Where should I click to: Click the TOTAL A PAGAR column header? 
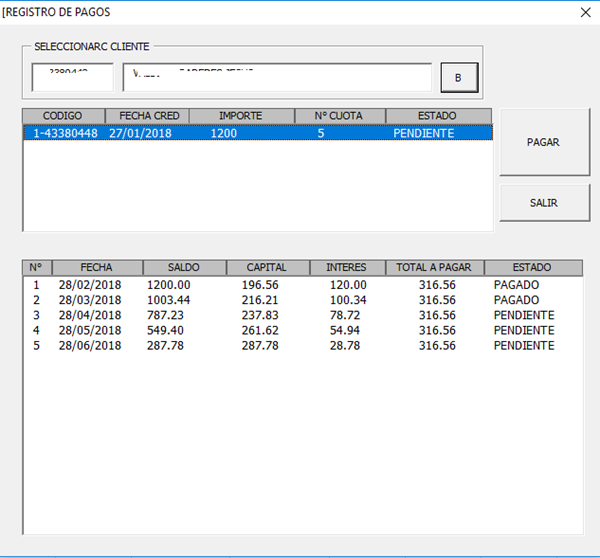[x=435, y=268]
